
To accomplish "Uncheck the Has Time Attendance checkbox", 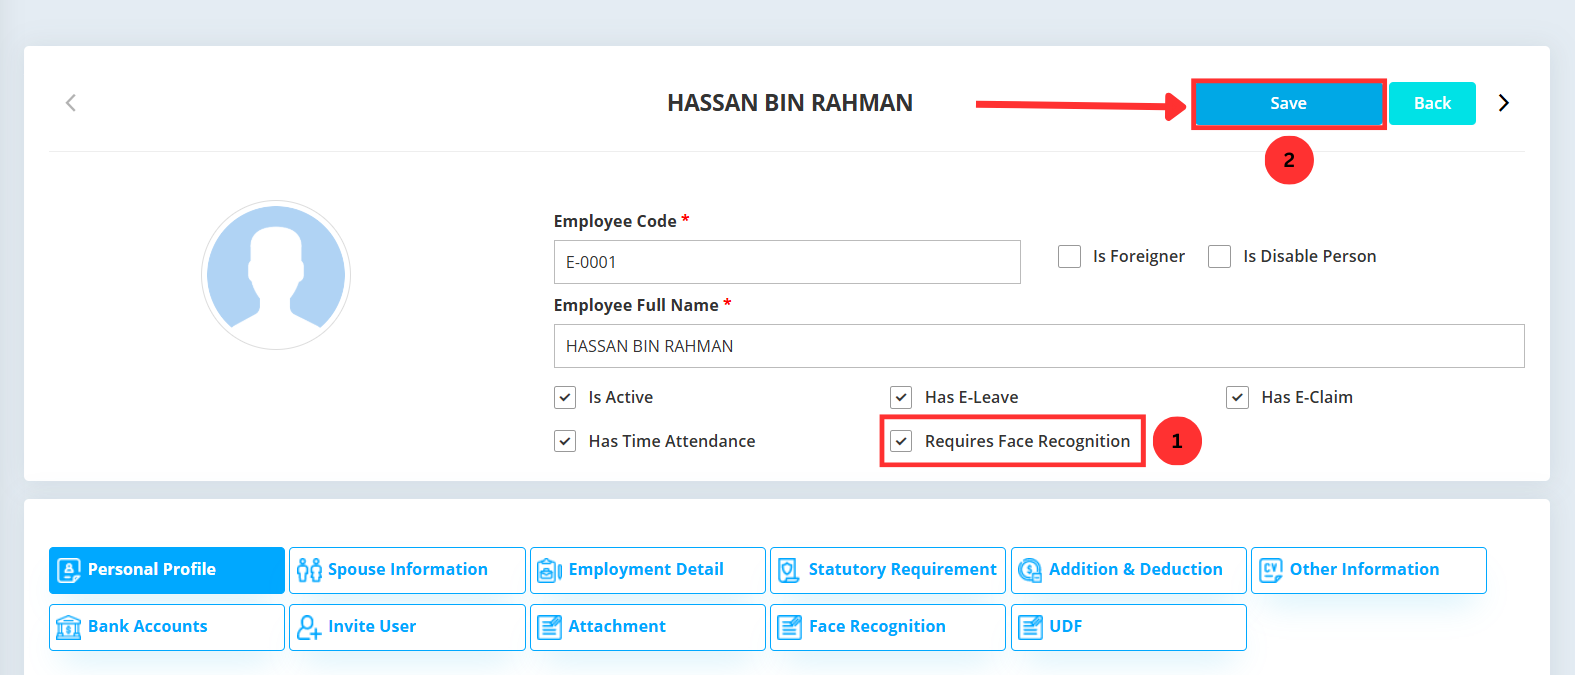I will click(x=565, y=441).
